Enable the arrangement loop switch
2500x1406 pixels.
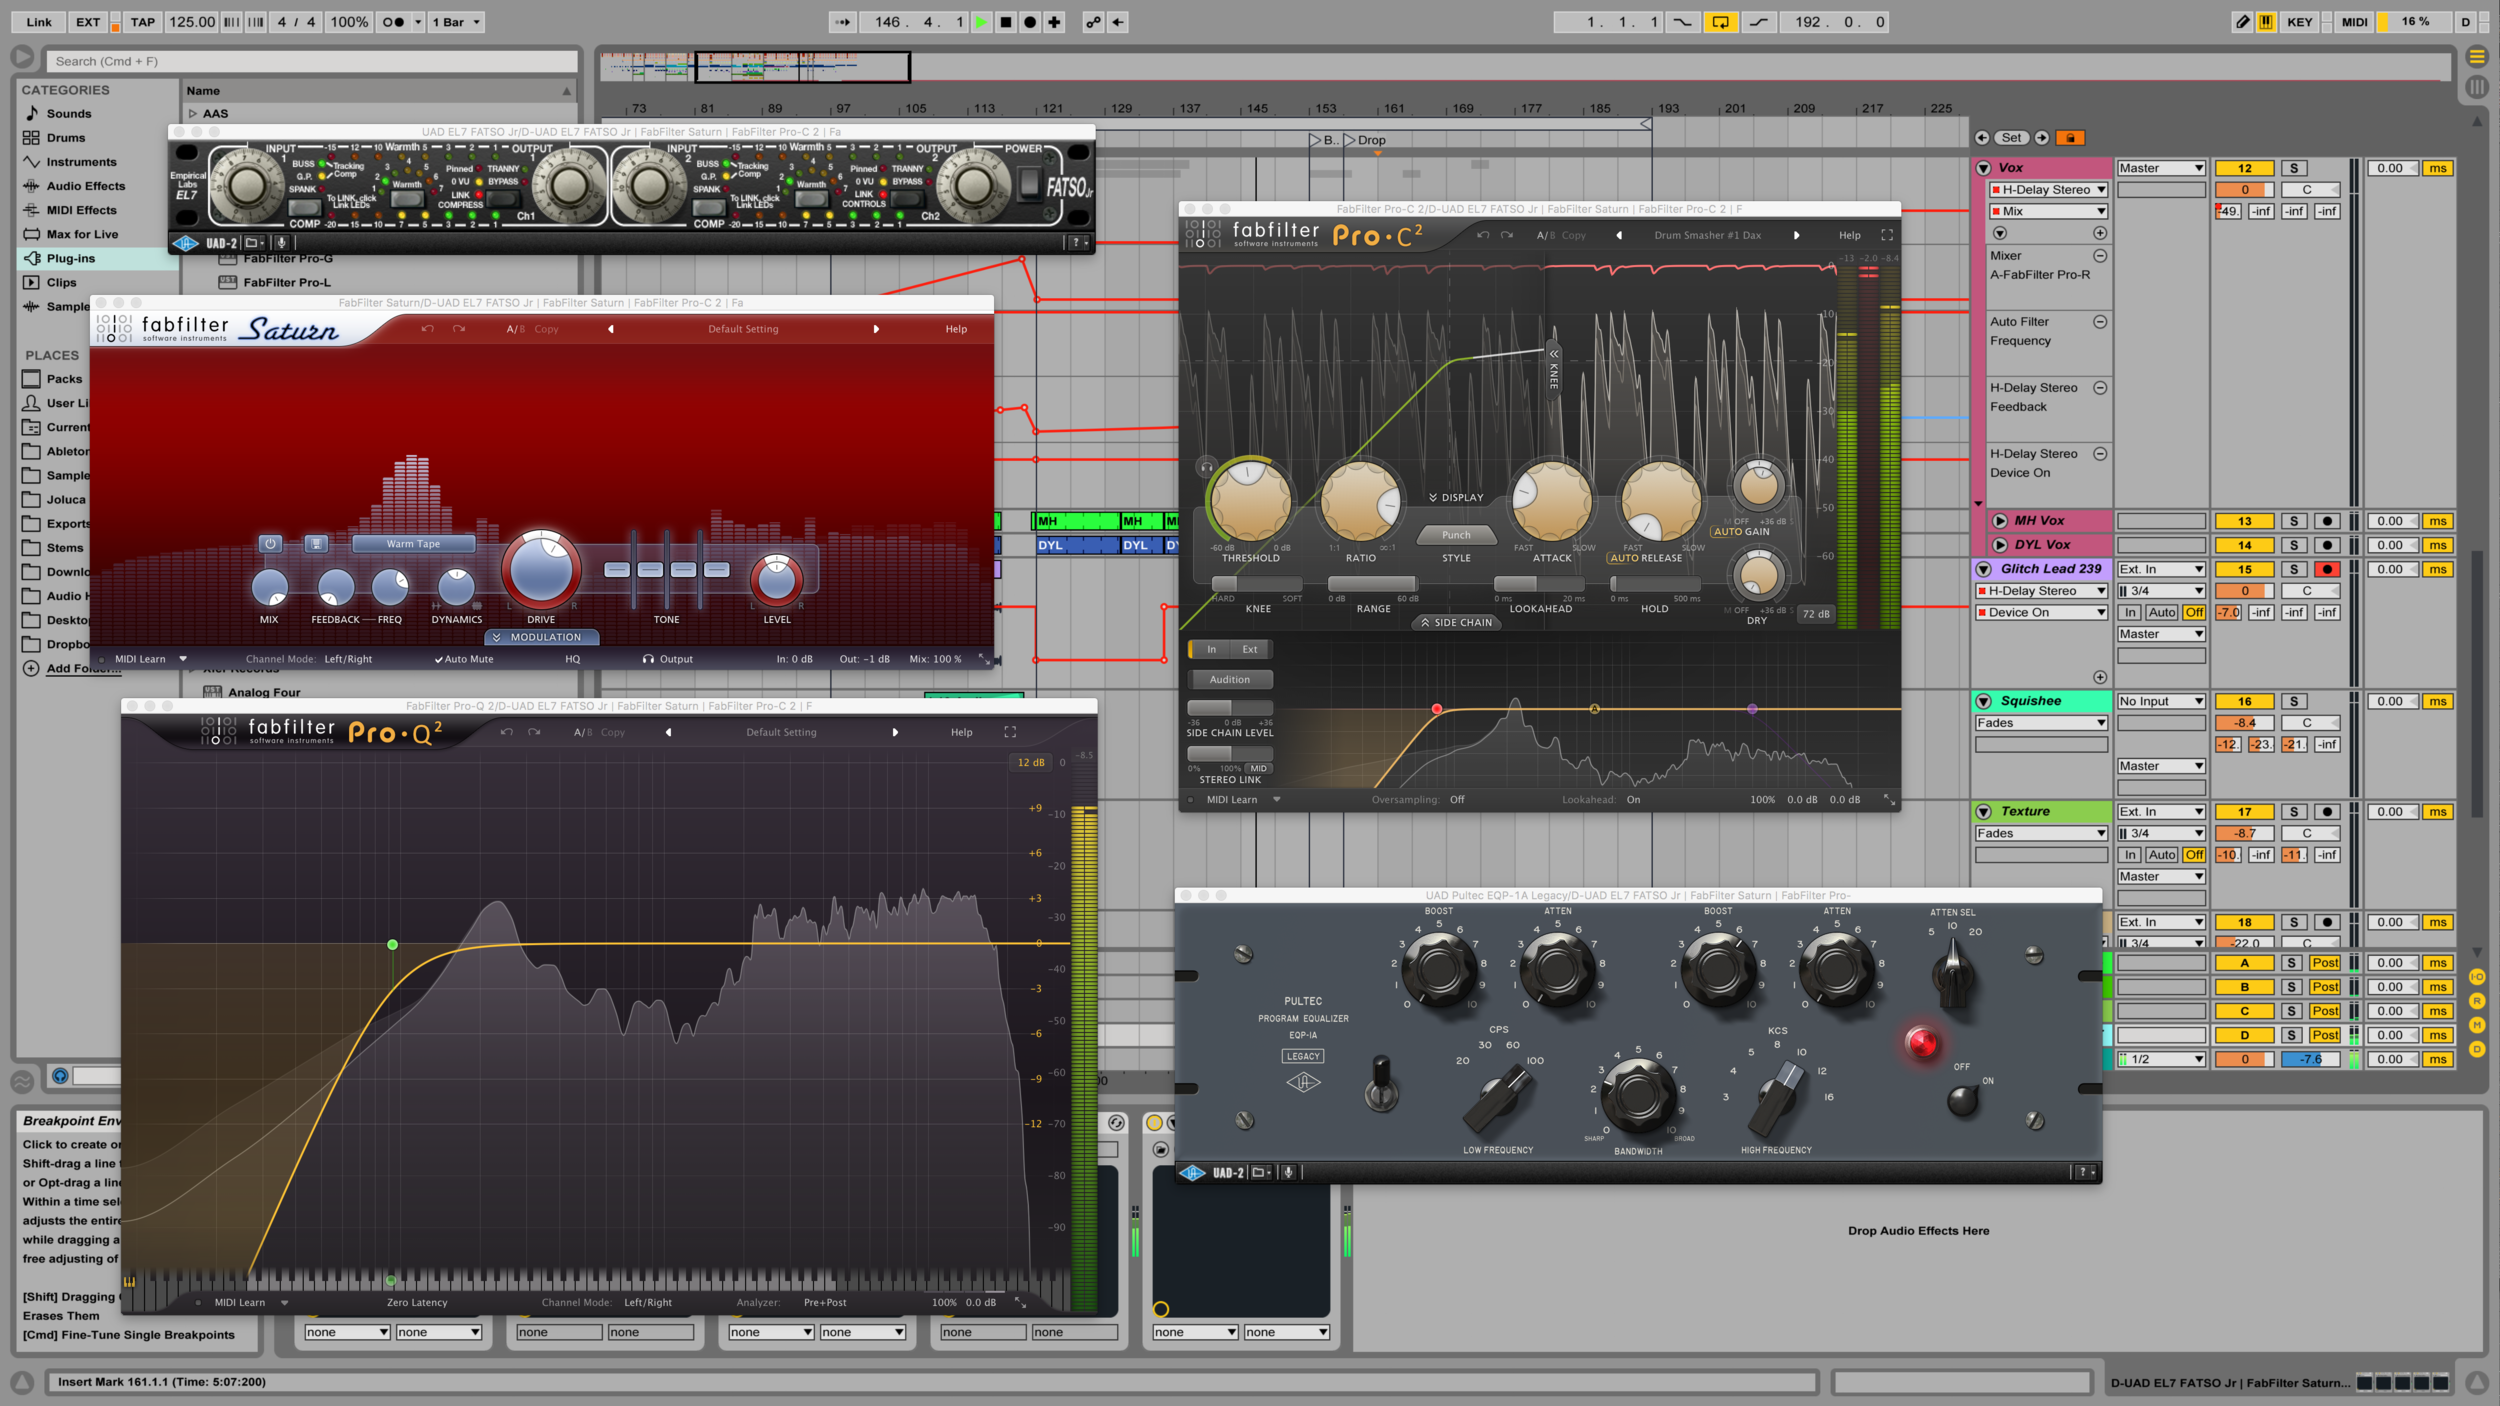pos(1720,22)
